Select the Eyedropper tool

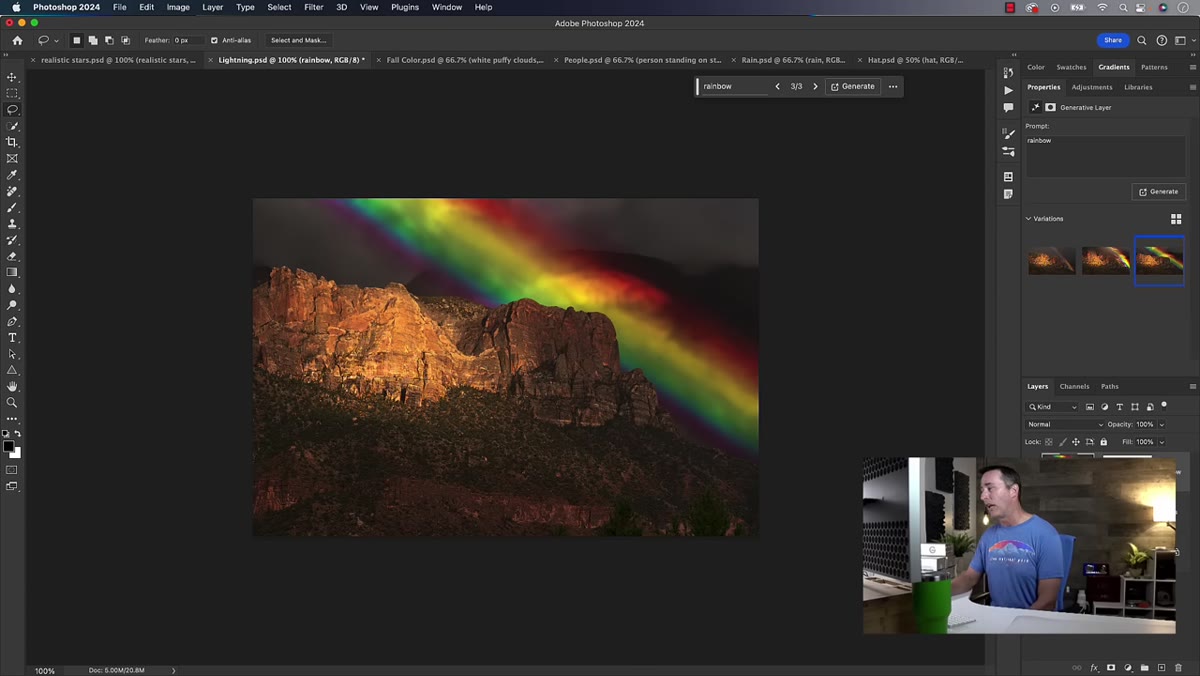[x=12, y=175]
